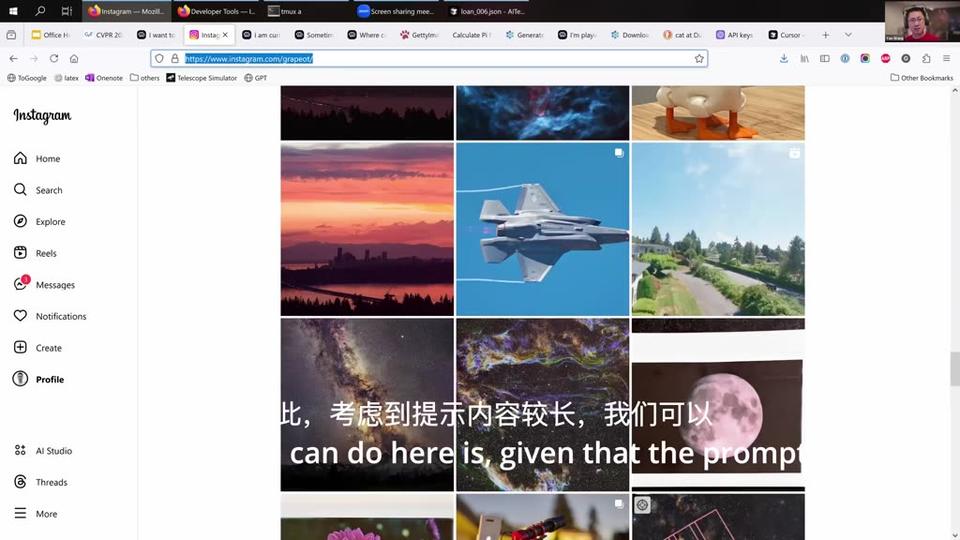Viewport: 960px width, 540px height.
Task: Open the blue nebula post at top
Action: point(542,113)
